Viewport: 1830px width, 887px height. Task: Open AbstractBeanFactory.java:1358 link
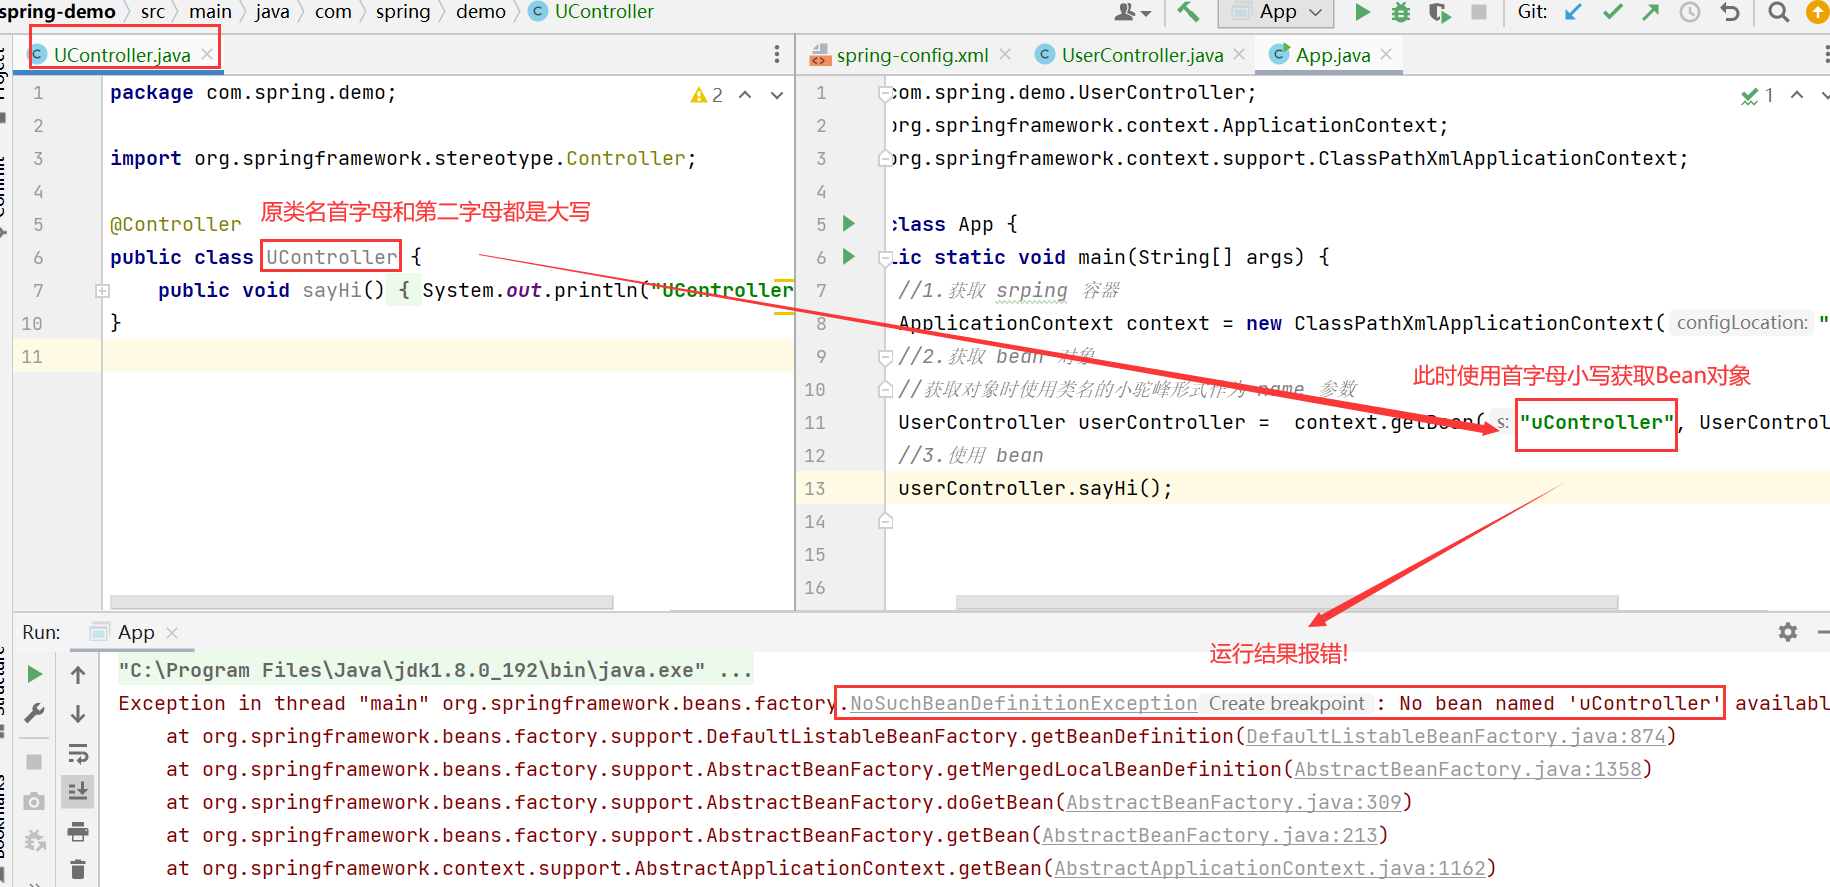click(x=1468, y=769)
